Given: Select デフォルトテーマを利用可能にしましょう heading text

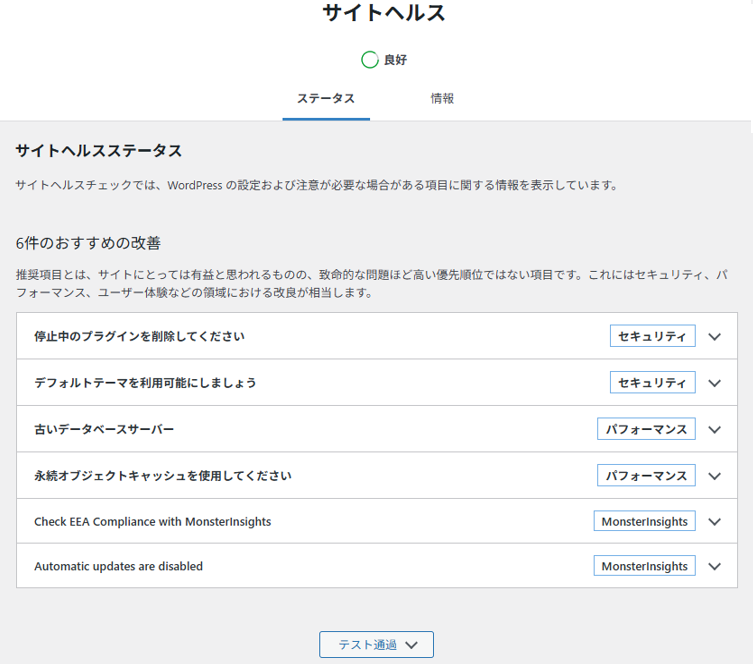Looking at the screenshot, I should [145, 383].
